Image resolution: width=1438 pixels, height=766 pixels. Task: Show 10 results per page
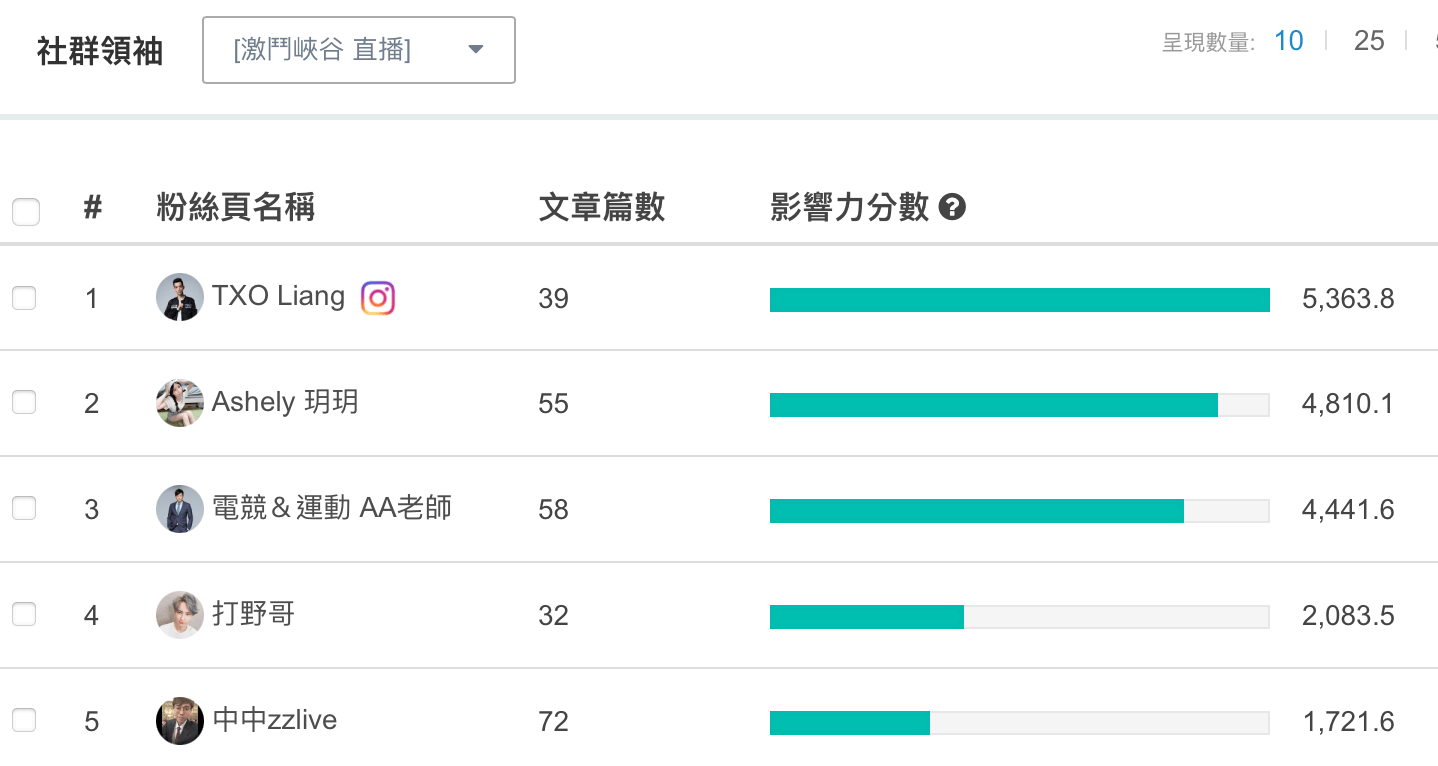(1289, 41)
